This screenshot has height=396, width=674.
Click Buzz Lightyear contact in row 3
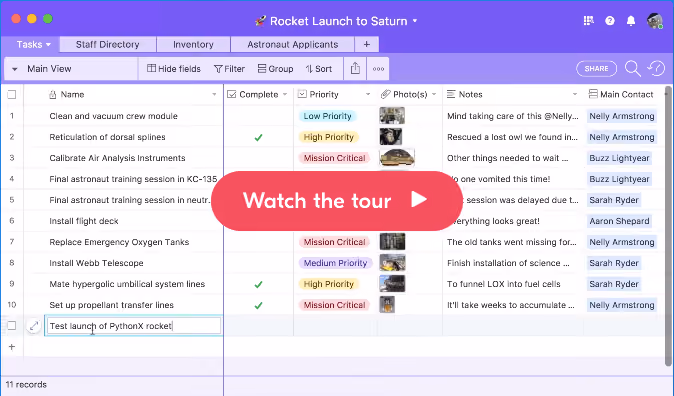tap(619, 158)
